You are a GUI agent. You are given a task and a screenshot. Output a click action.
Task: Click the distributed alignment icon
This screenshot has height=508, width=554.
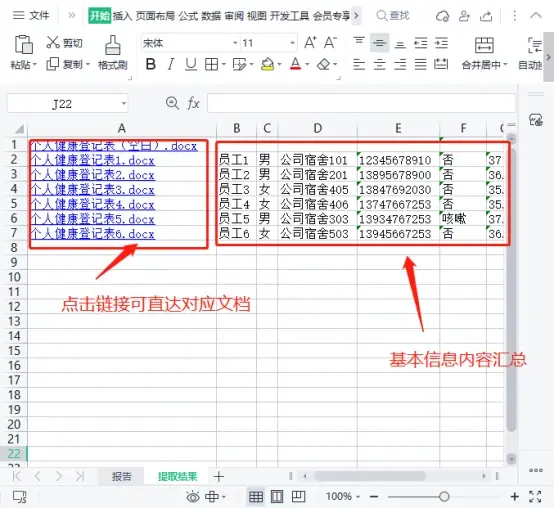(441, 64)
